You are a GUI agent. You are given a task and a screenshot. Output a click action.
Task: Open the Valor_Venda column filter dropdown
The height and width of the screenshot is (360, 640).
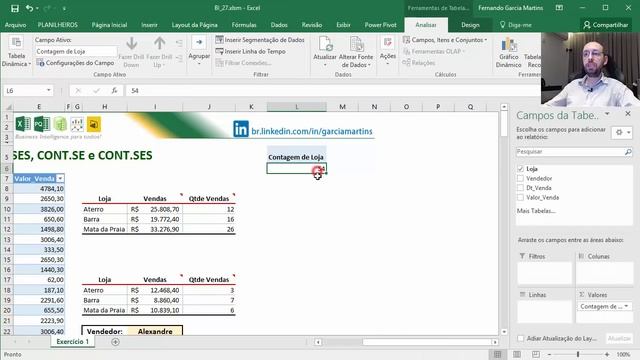click(x=60, y=179)
